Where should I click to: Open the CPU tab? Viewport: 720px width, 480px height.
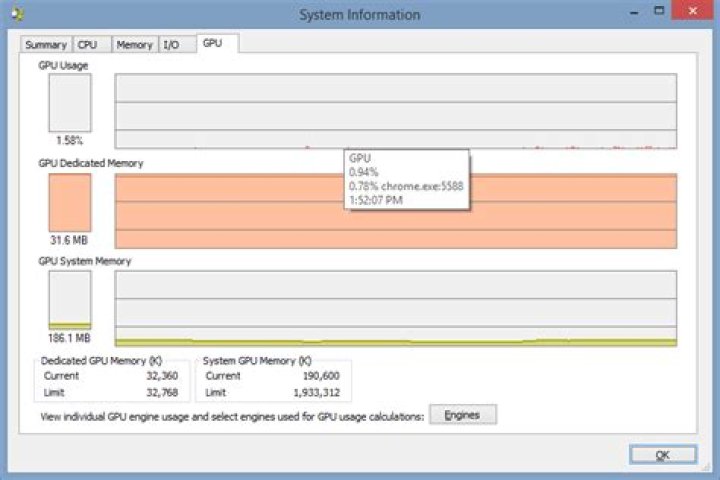92,45
